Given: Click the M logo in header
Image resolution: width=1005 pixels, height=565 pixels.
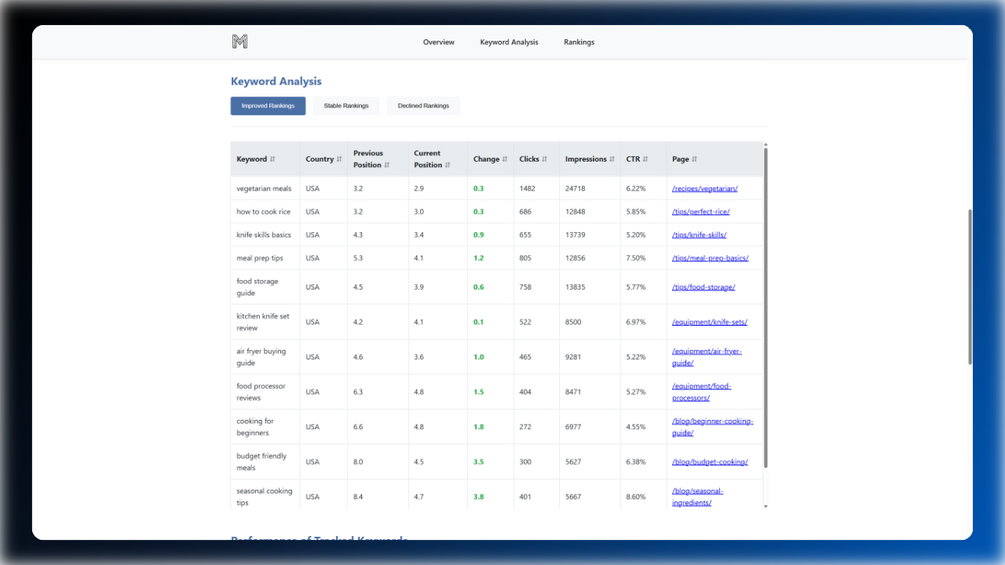Looking at the screenshot, I should coord(240,42).
